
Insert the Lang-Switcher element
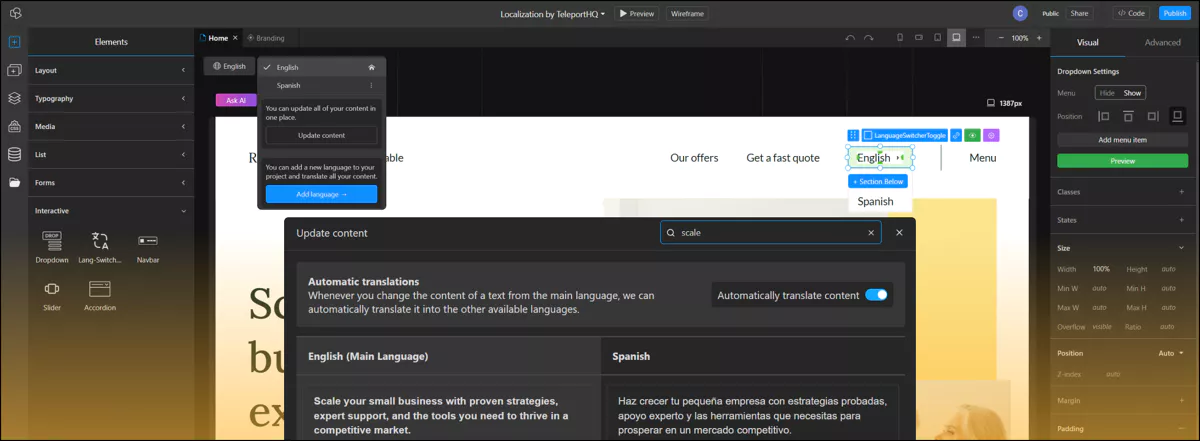pyautogui.click(x=100, y=247)
